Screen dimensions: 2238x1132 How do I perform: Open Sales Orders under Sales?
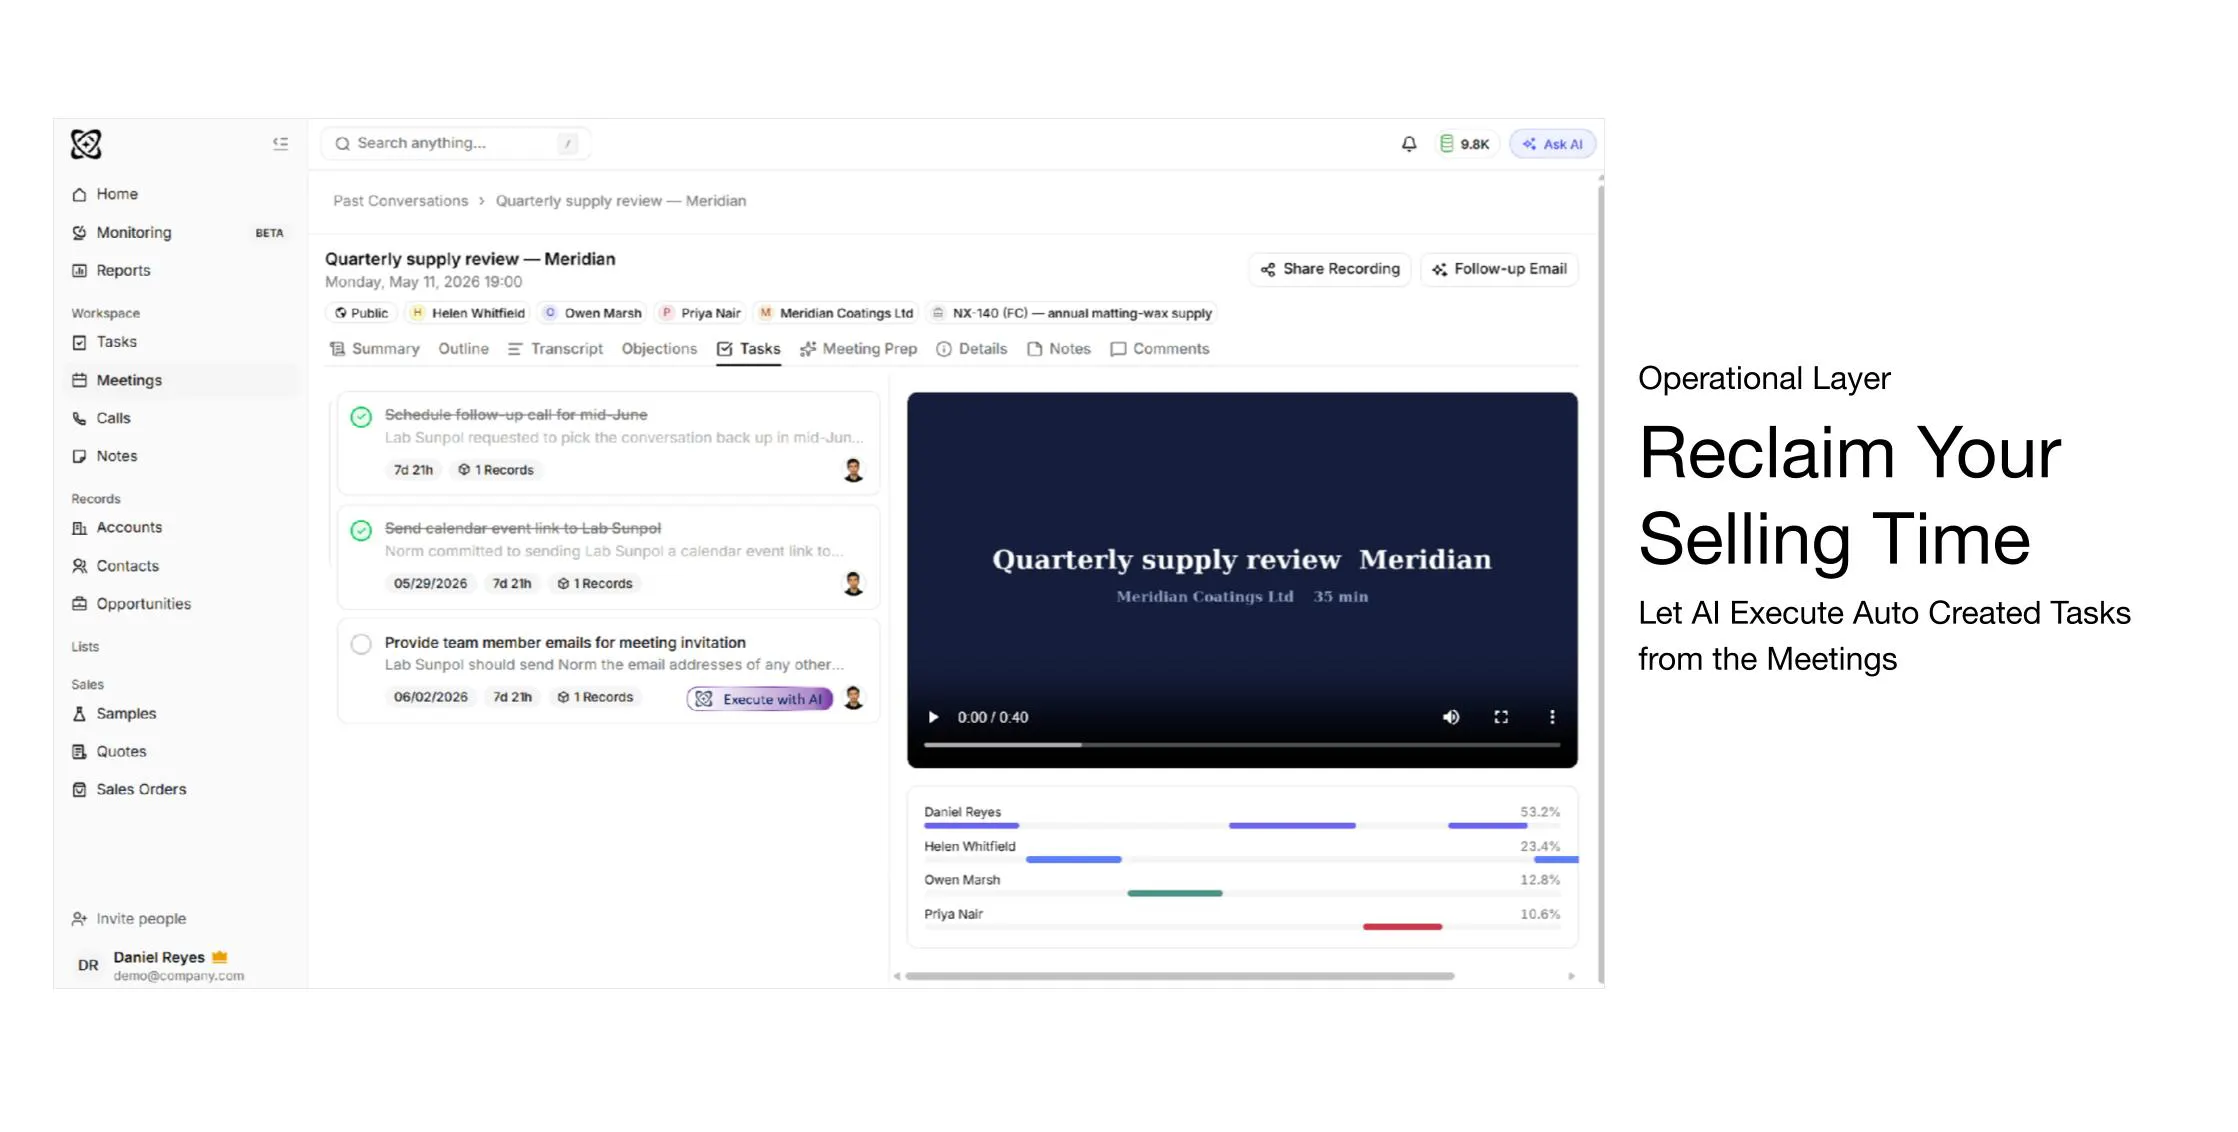click(141, 789)
